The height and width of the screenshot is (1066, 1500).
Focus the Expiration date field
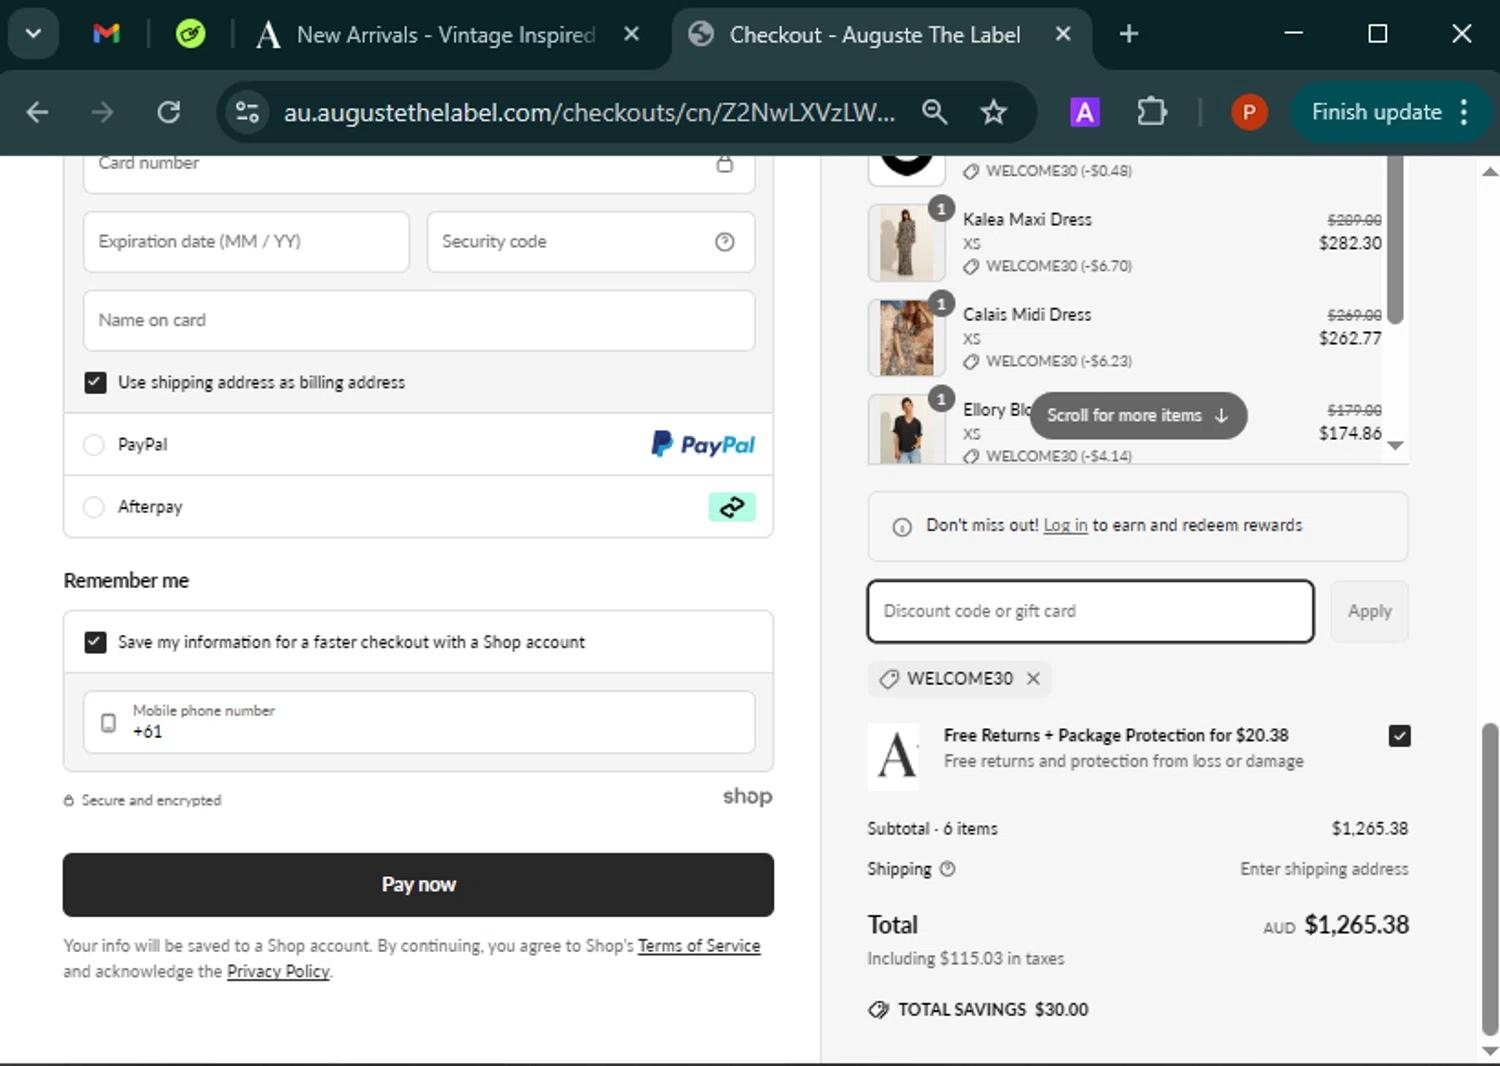(x=246, y=242)
